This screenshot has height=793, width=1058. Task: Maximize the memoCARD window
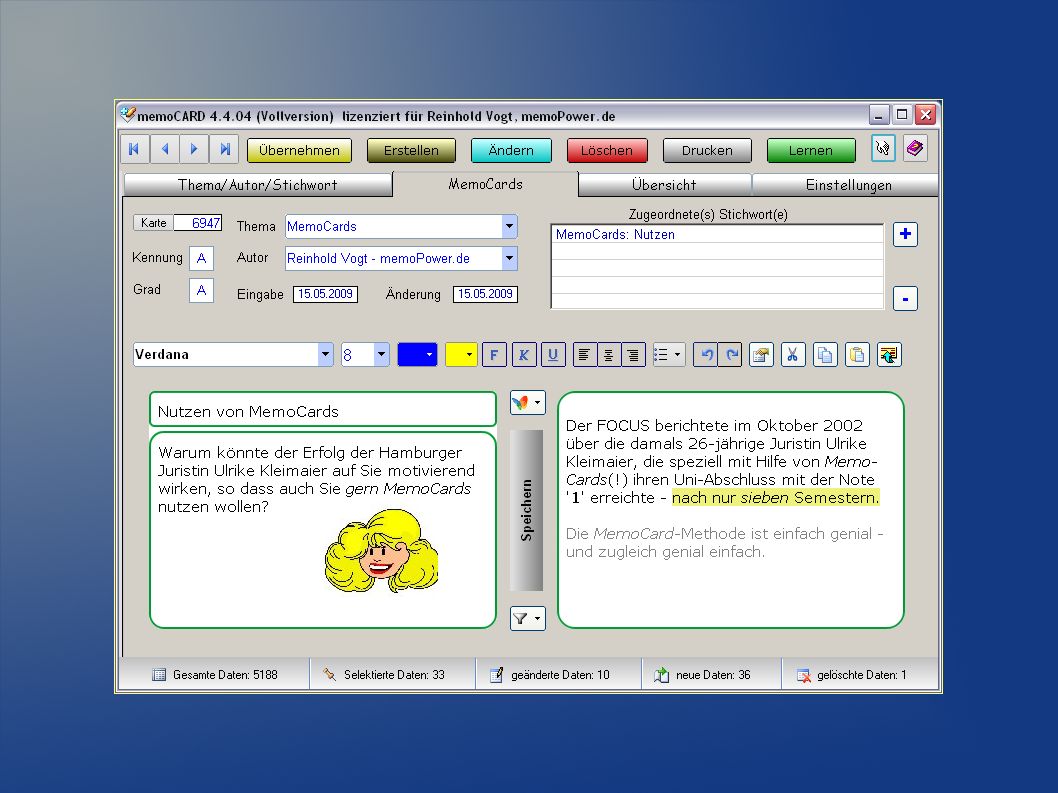(902, 115)
